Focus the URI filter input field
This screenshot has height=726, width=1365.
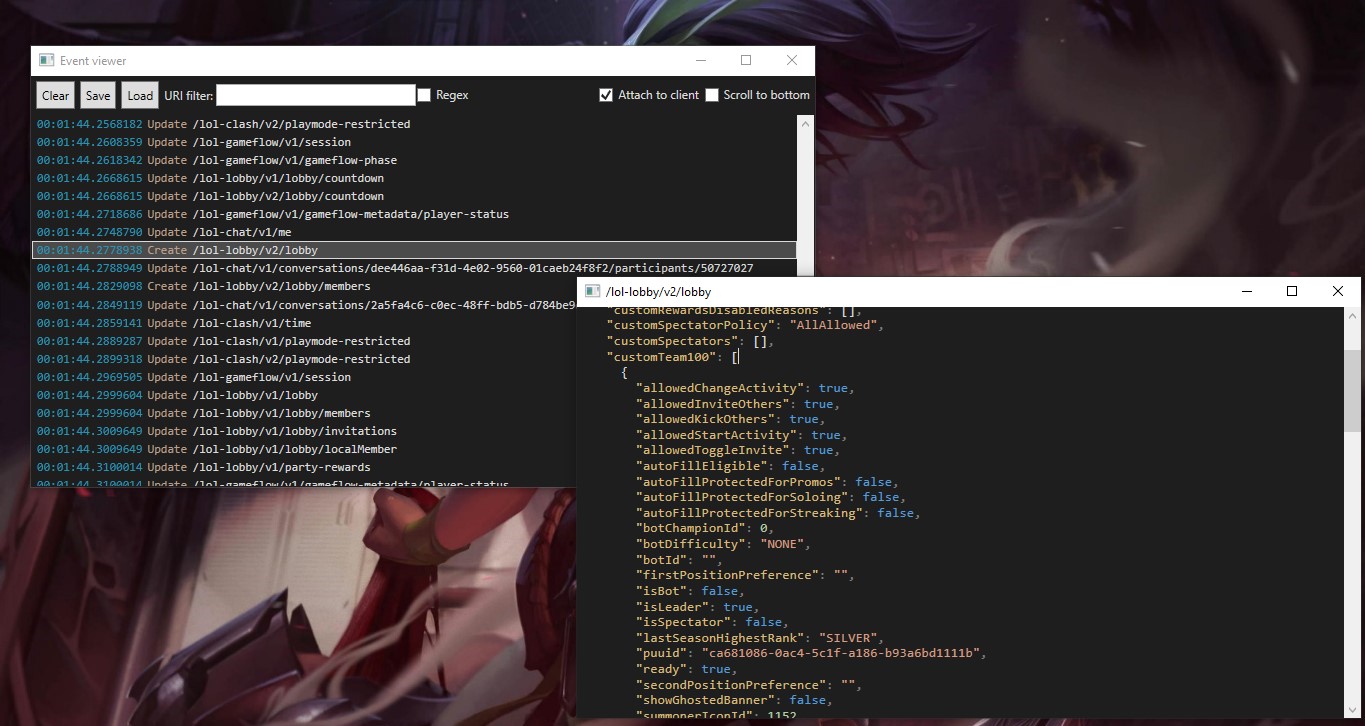coord(315,95)
